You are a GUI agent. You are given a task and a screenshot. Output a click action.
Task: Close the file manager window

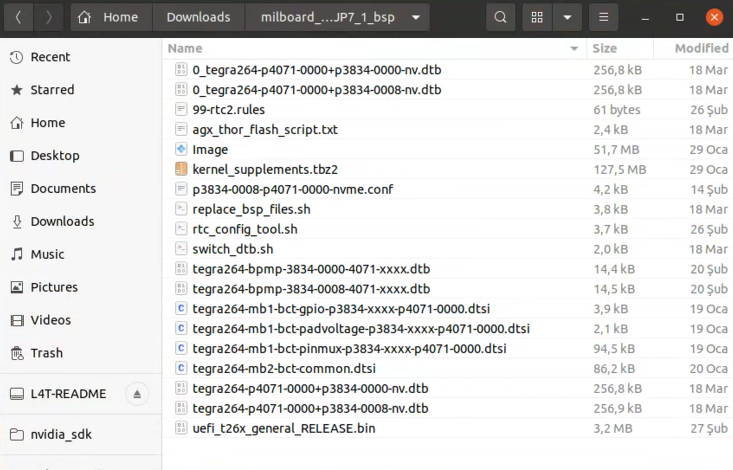[x=714, y=17]
